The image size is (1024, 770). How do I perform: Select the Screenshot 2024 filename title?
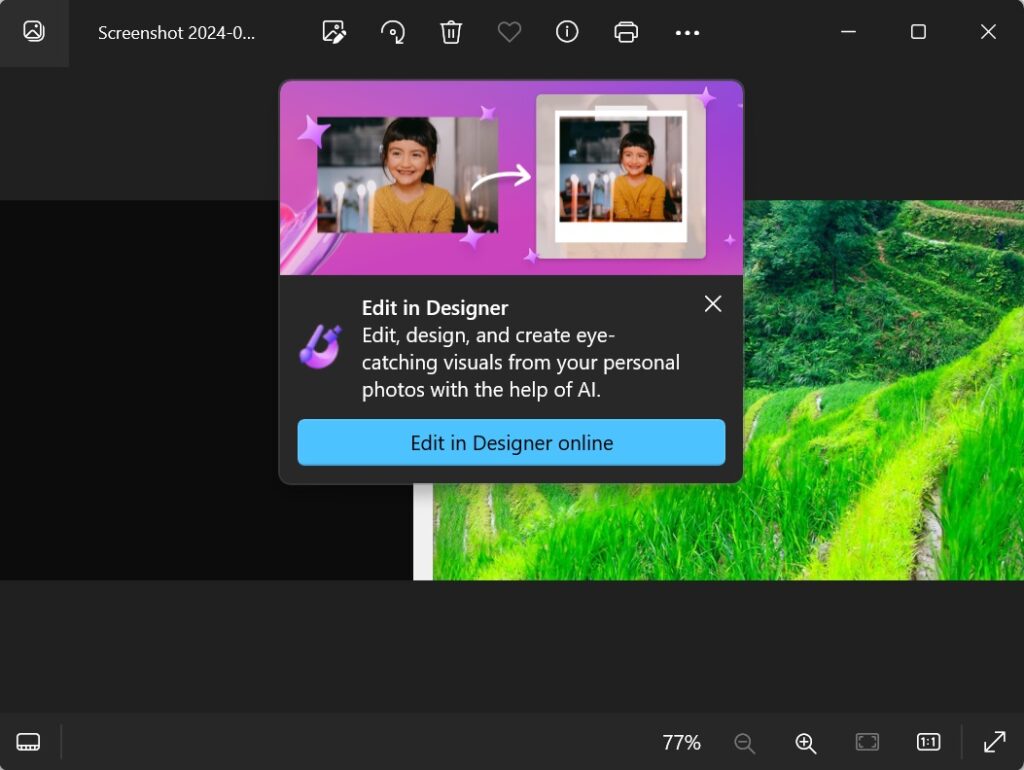pos(180,32)
